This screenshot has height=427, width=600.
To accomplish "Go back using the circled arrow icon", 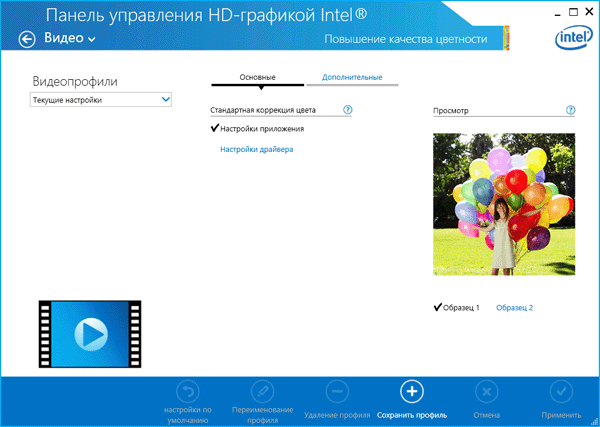I will click(x=27, y=39).
